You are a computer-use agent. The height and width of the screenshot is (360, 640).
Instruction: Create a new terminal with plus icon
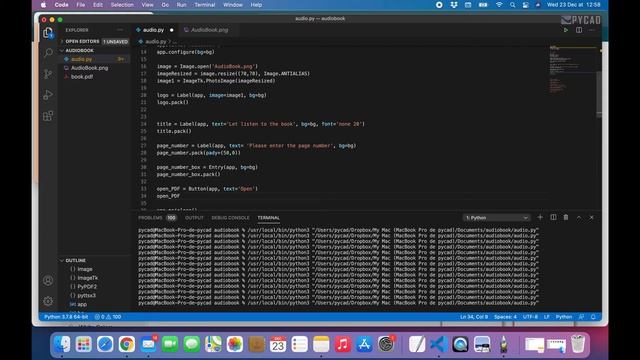click(x=540, y=218)
